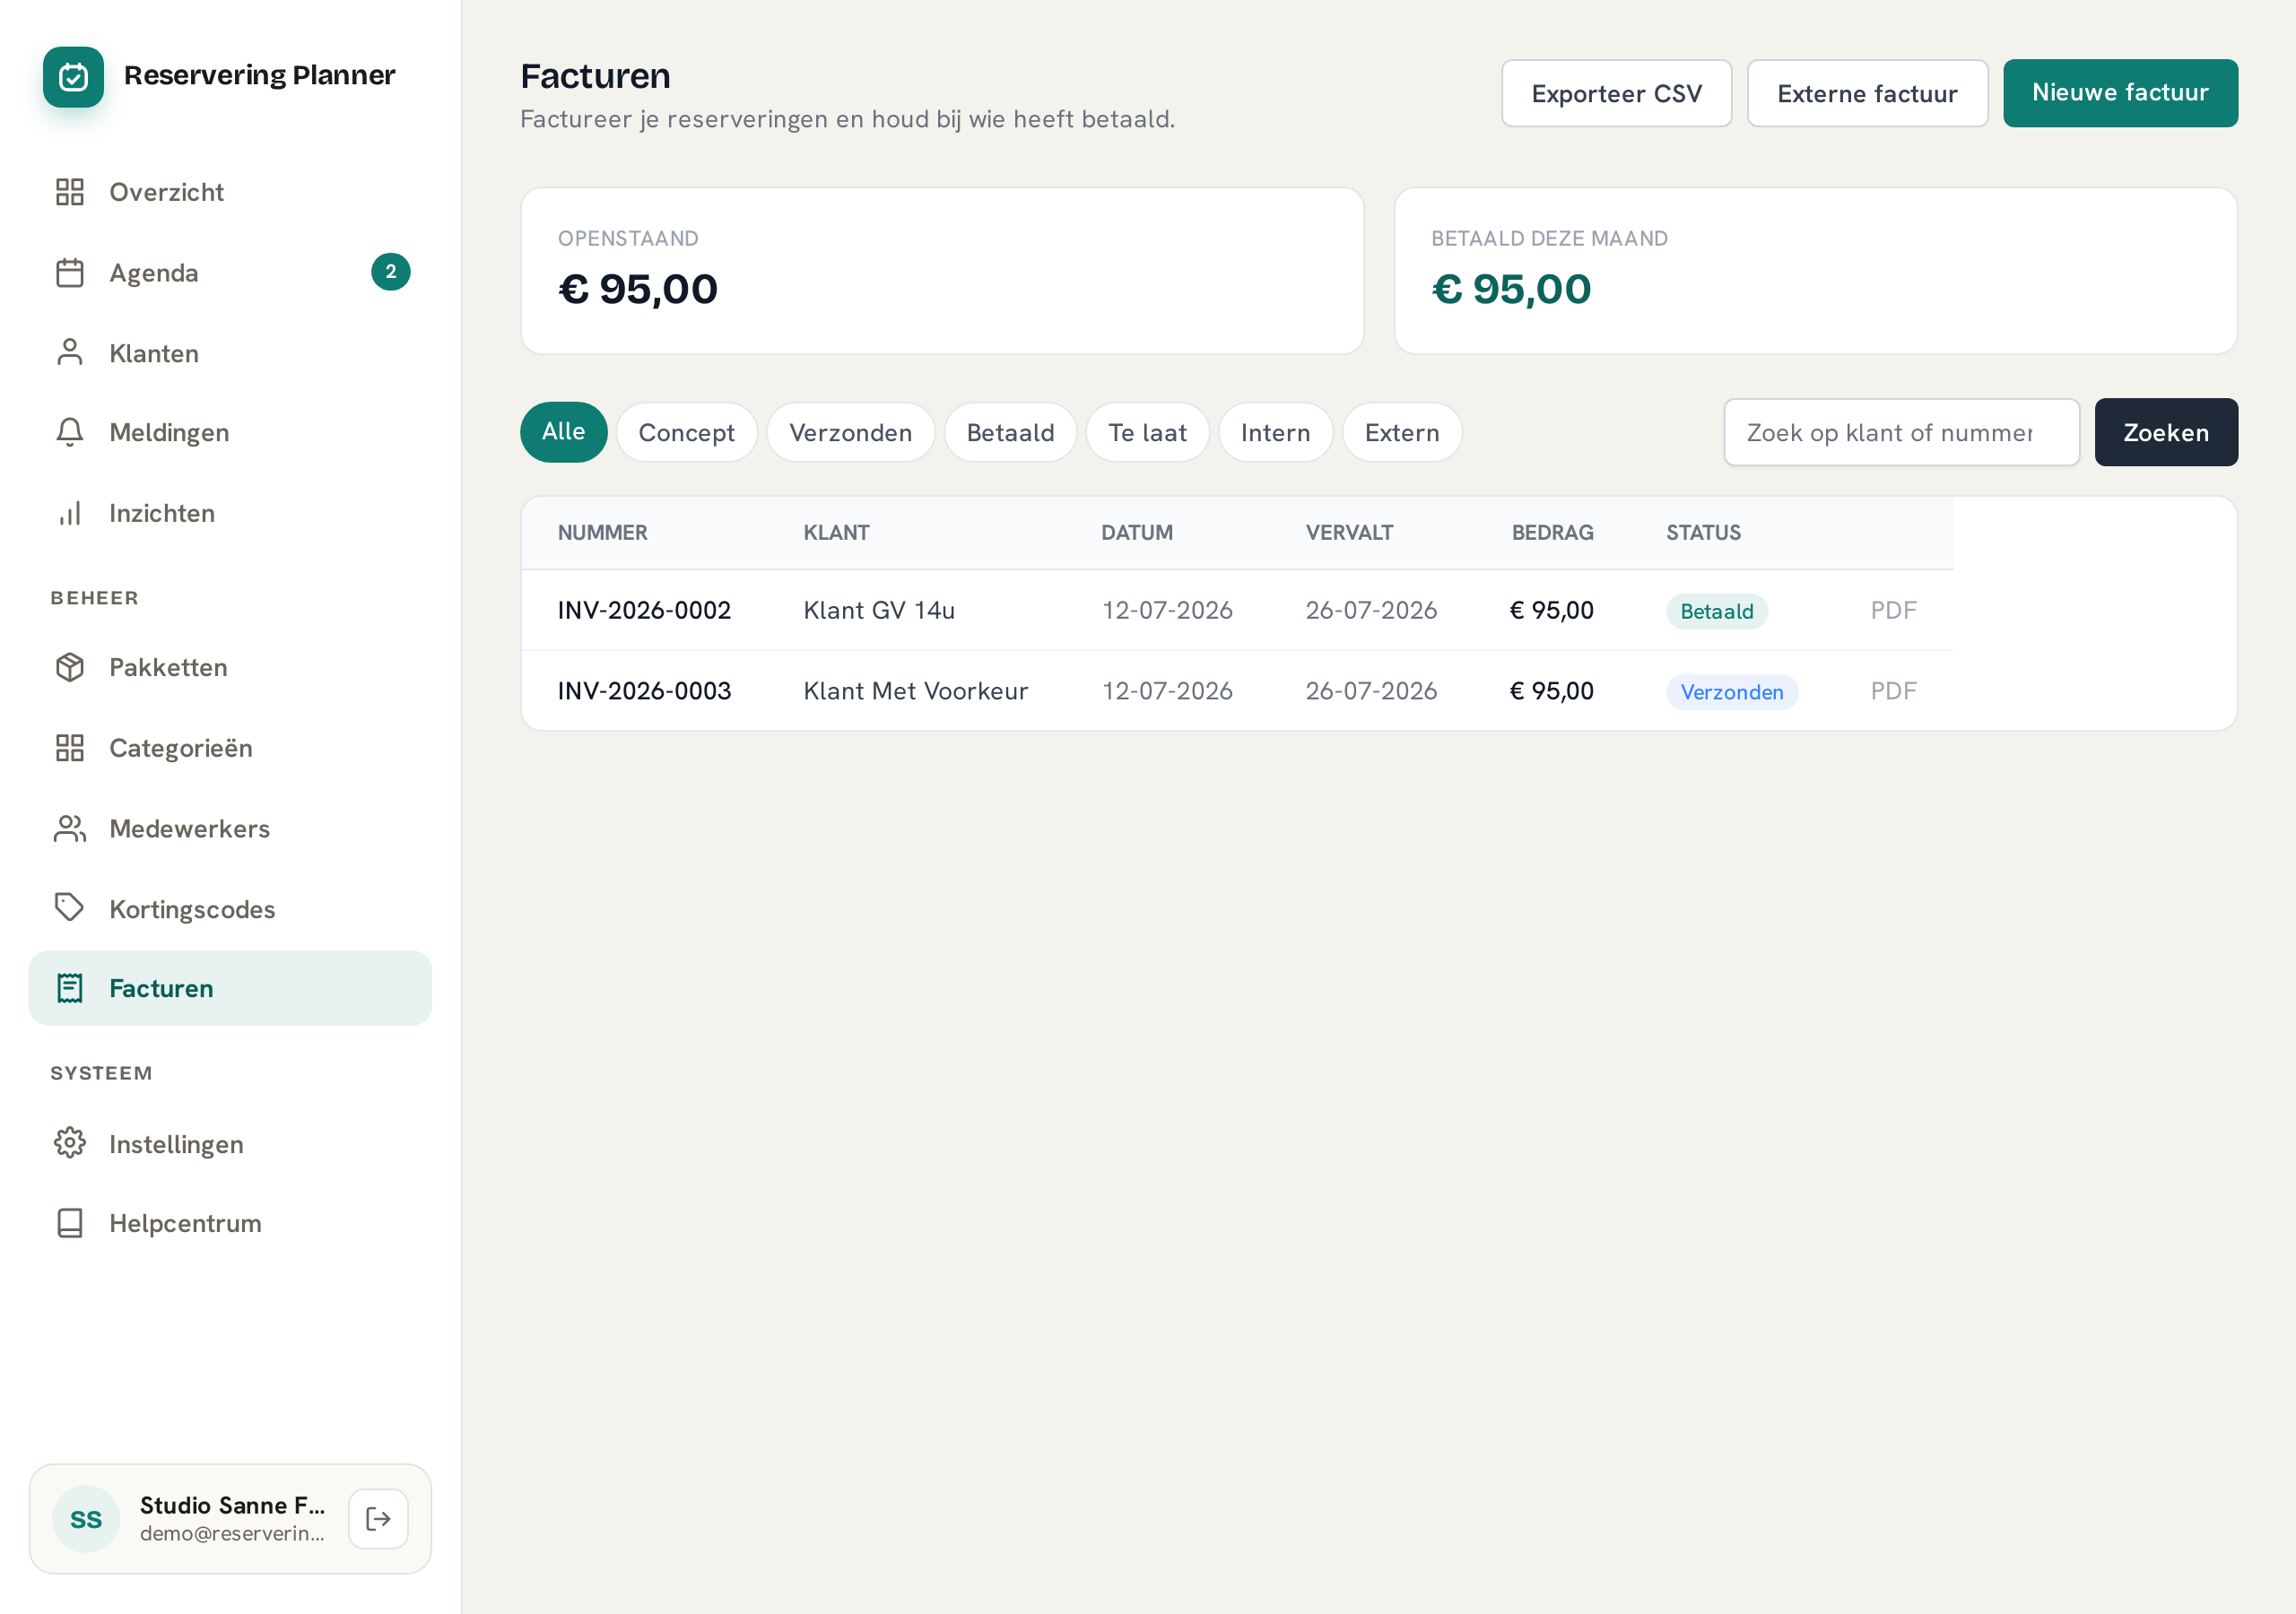
Task: Click the Medewerkers people icon
Action: tap(70, 828)
